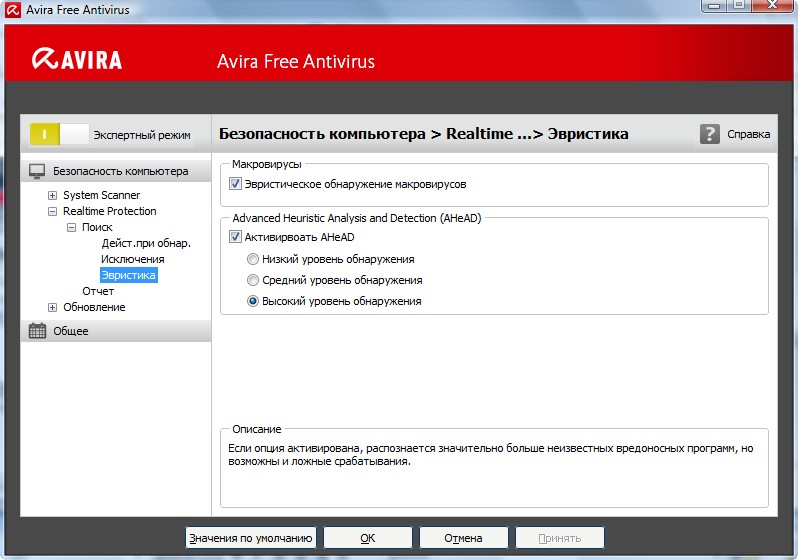Click the Avira logo in red banner
798x560 pixels.
[x=77, y=59]
